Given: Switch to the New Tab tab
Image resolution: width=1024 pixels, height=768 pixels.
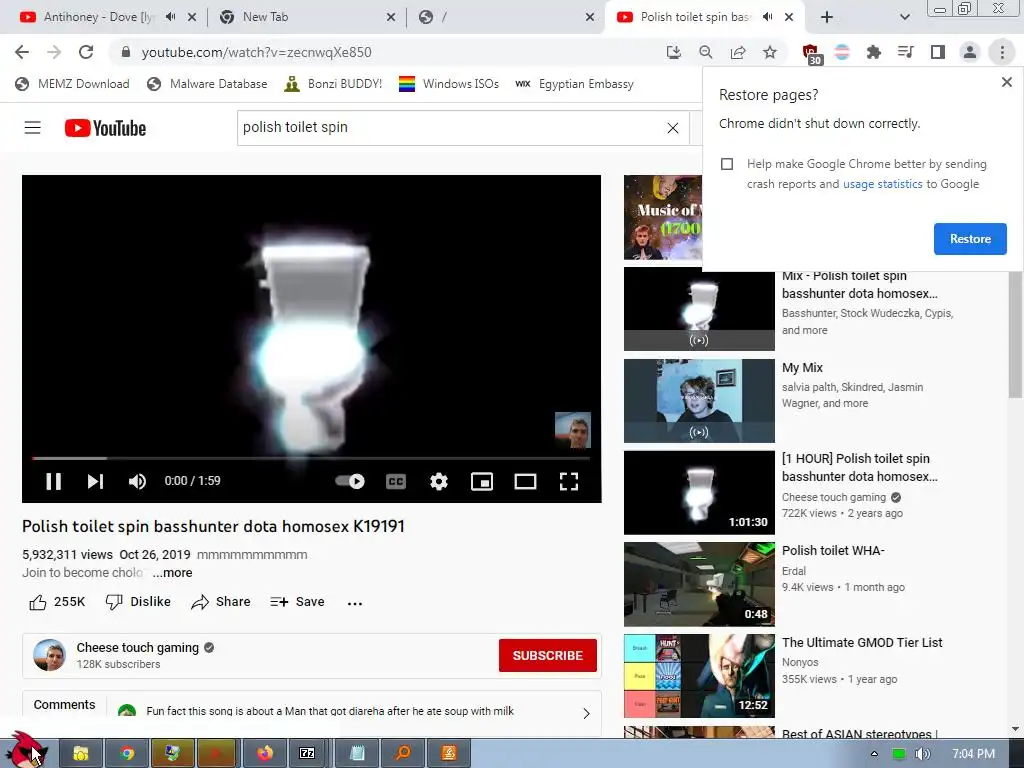Looking at the screenshot, I should [x=265, y=17].
